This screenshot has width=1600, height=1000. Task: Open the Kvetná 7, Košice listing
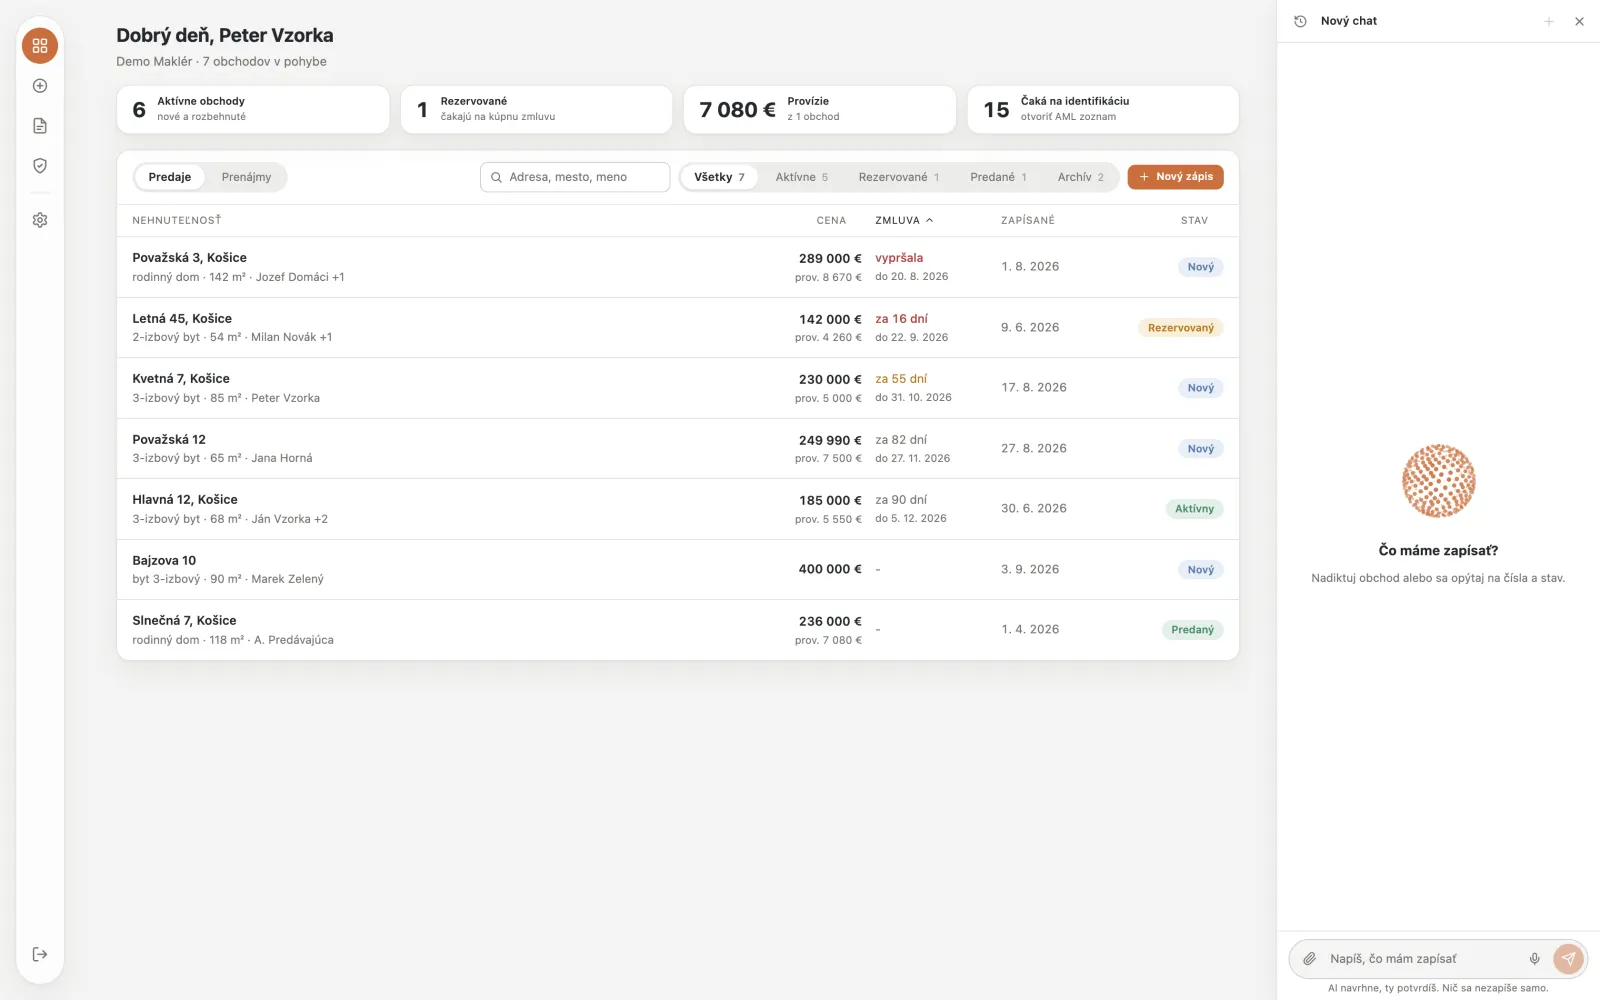coord(678,388)
